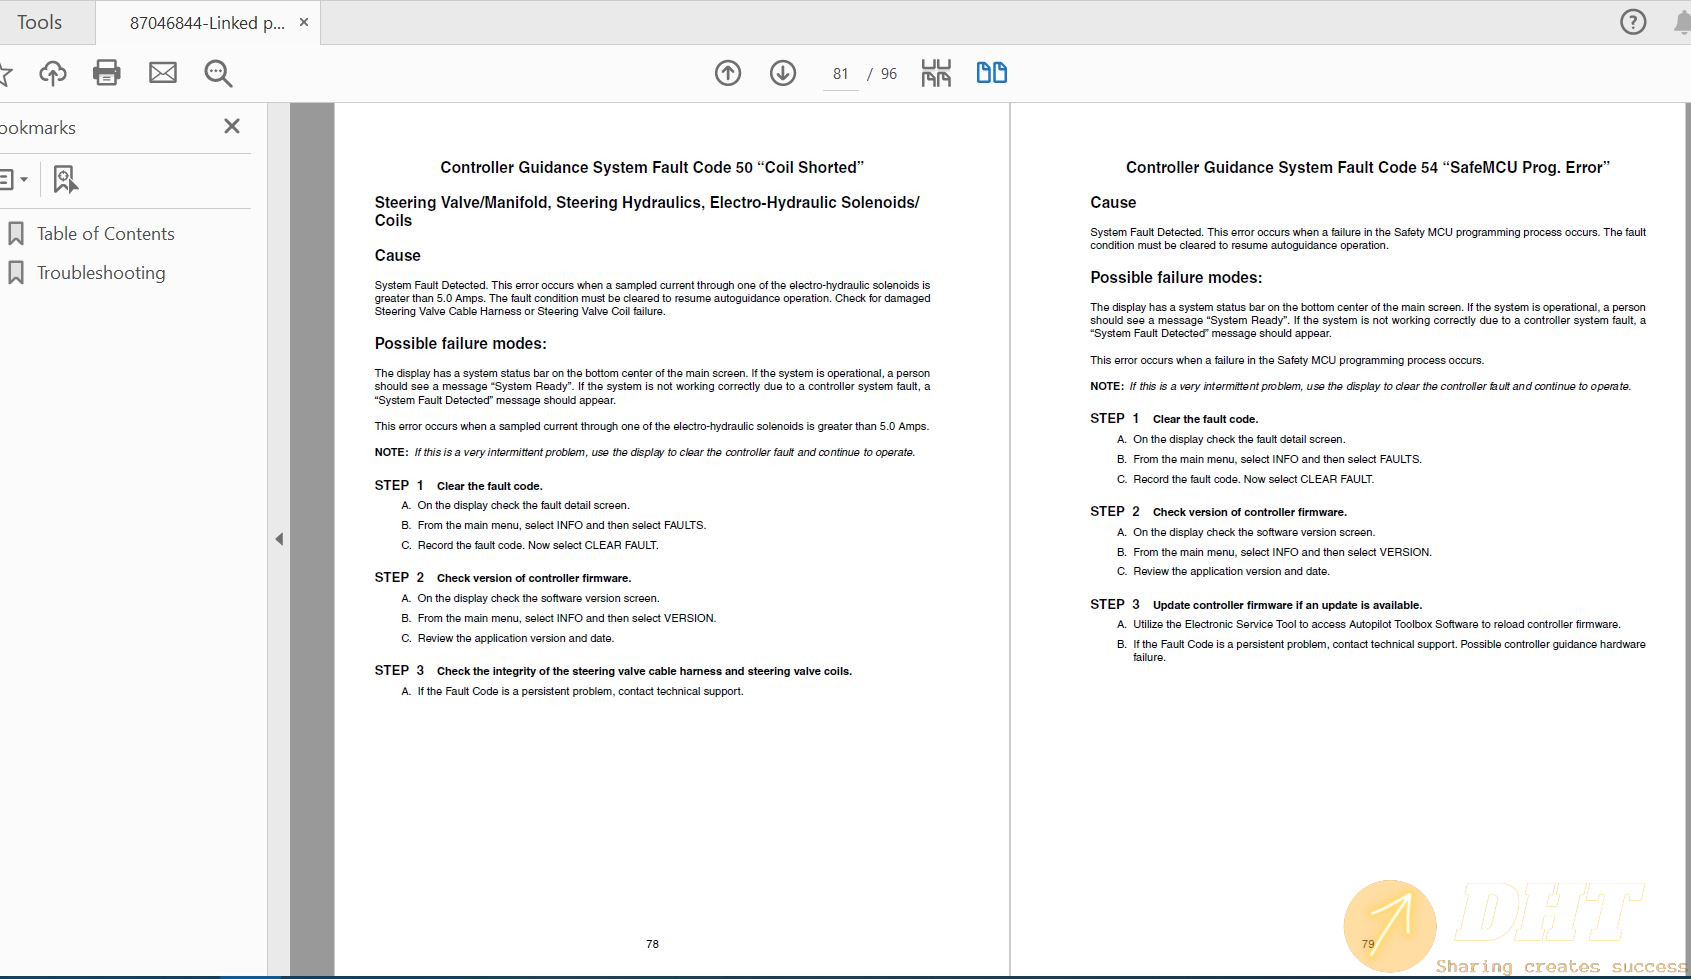This screenshot has height=979, width=1691.
Task: Open the Table of Contents bookmark
Action: (x=105, y=234)
